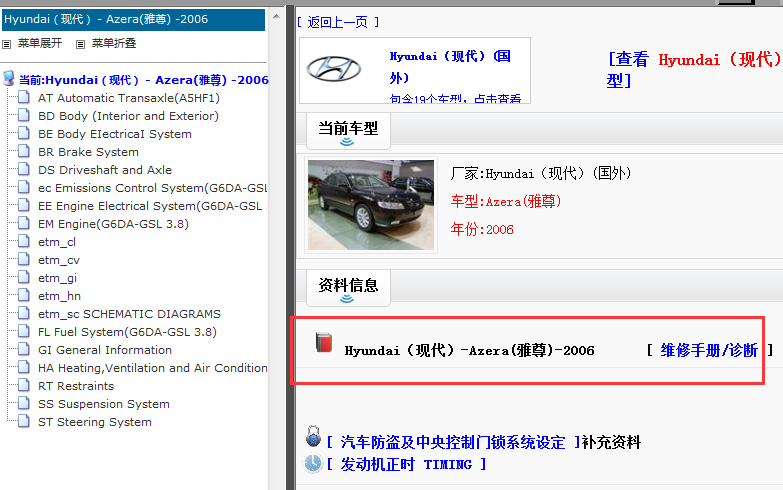Collapse the 当前车型 section arrow
The width and height of the screenshot is (783, 490).
(347, 142)
